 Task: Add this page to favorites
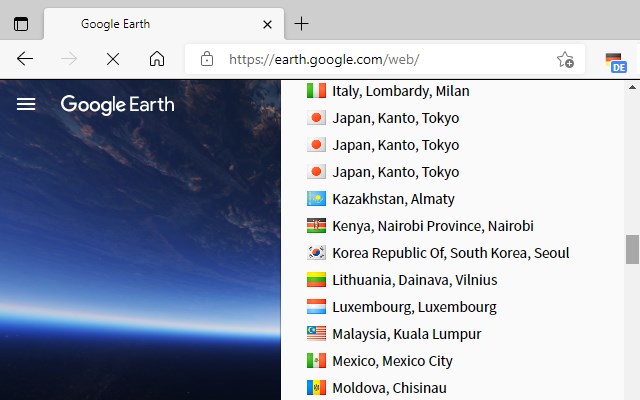point(565,60)
